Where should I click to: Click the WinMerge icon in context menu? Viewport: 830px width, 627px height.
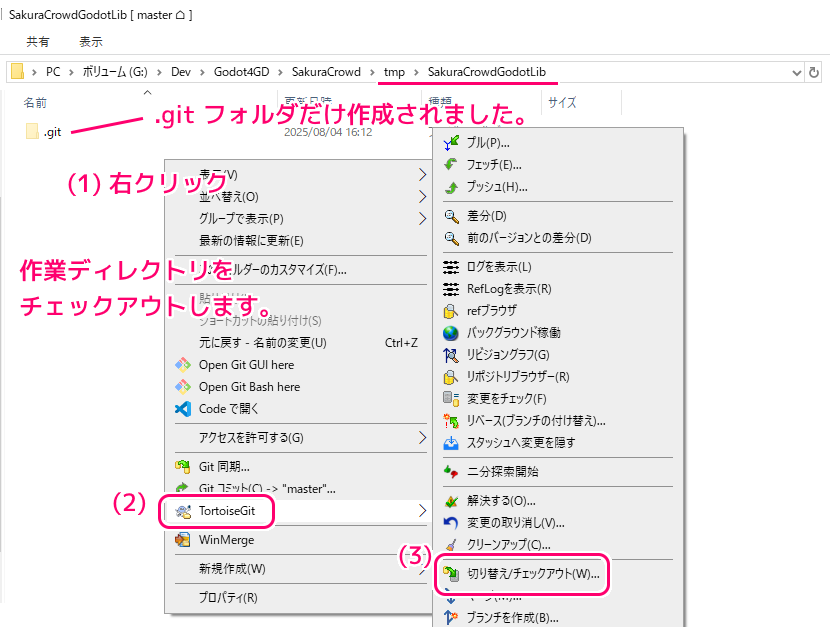pos(183,540)
